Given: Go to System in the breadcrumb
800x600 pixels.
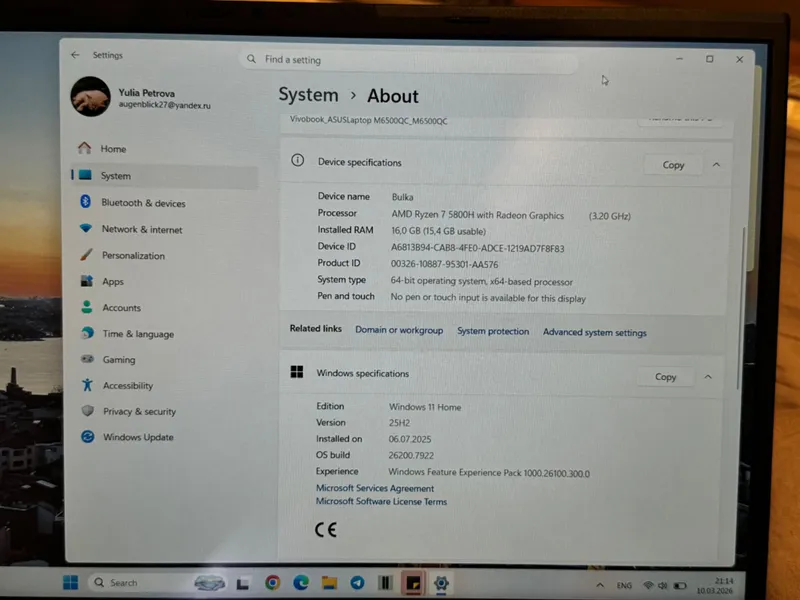Looking at the screenshot, I should [308, 95].
